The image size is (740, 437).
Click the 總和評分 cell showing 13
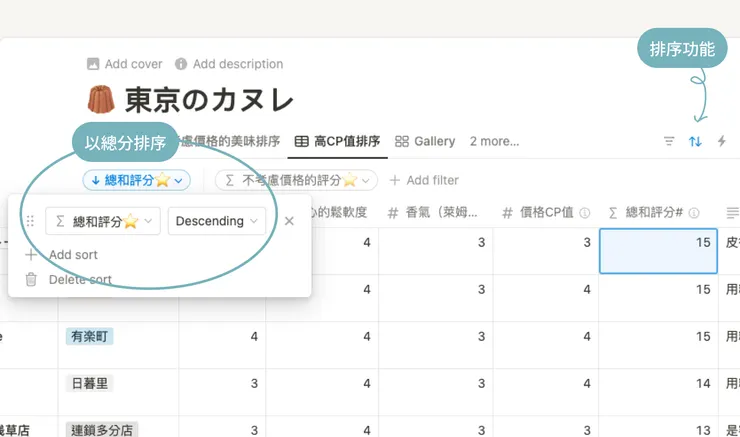(x=658, y=427)
